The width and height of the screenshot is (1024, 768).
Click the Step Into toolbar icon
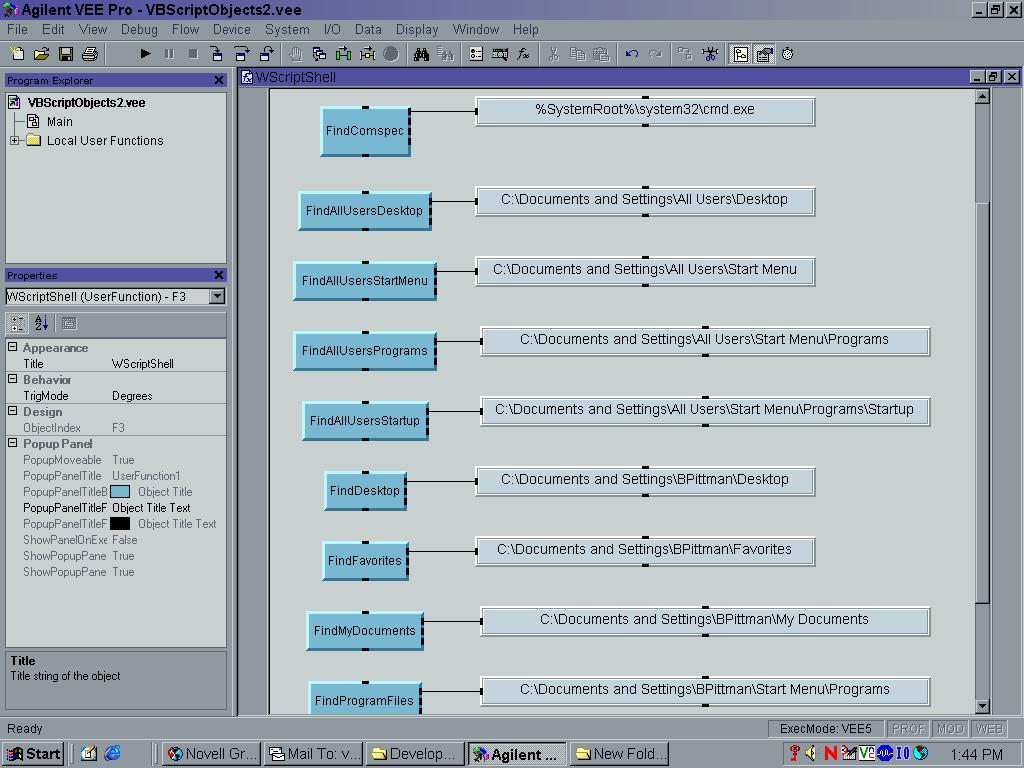point(217,54)
